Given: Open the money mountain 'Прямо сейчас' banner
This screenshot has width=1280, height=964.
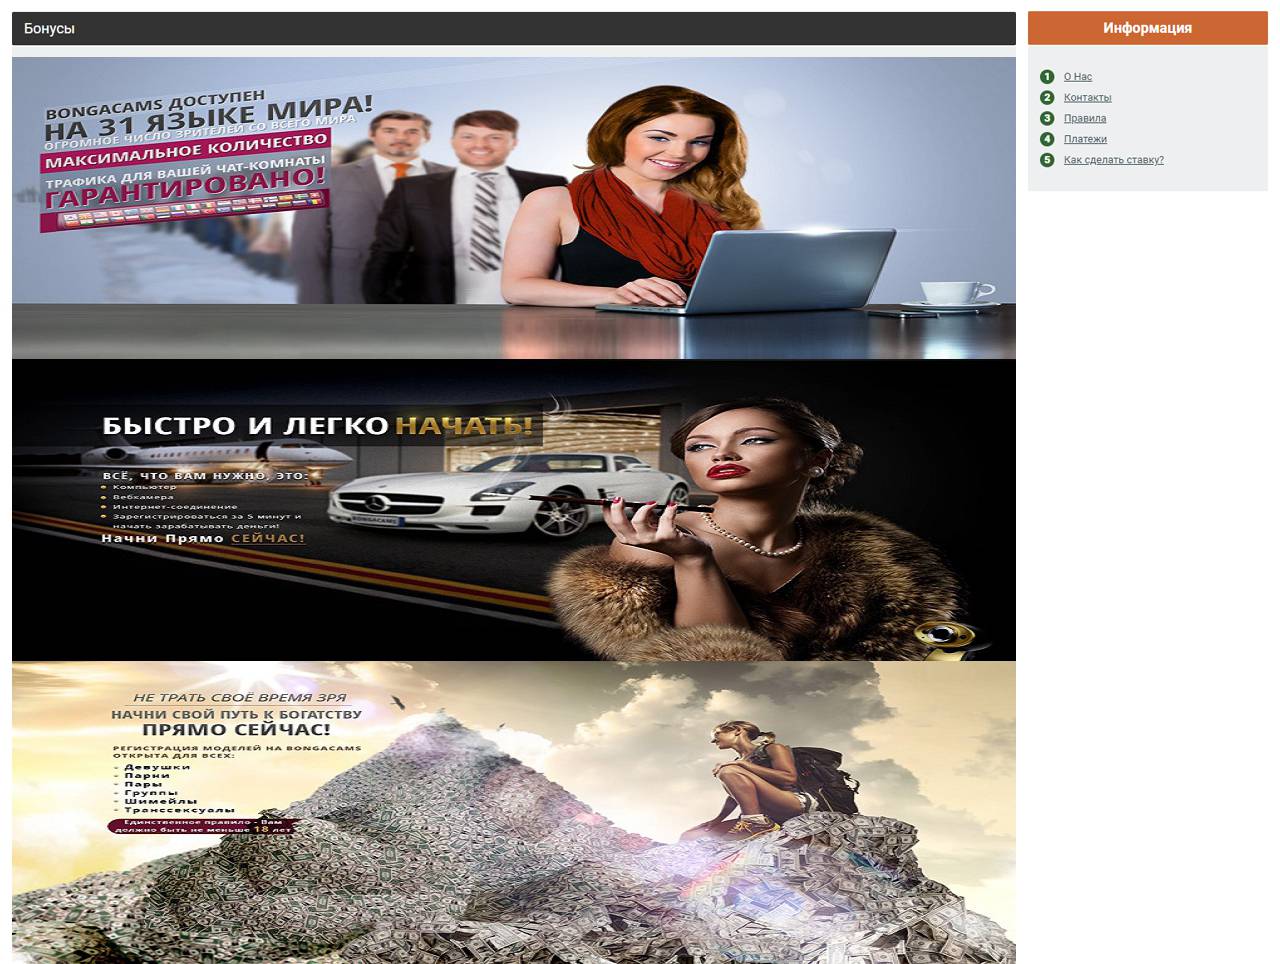Looking at the screenshot, I should [x=514, y=812].
